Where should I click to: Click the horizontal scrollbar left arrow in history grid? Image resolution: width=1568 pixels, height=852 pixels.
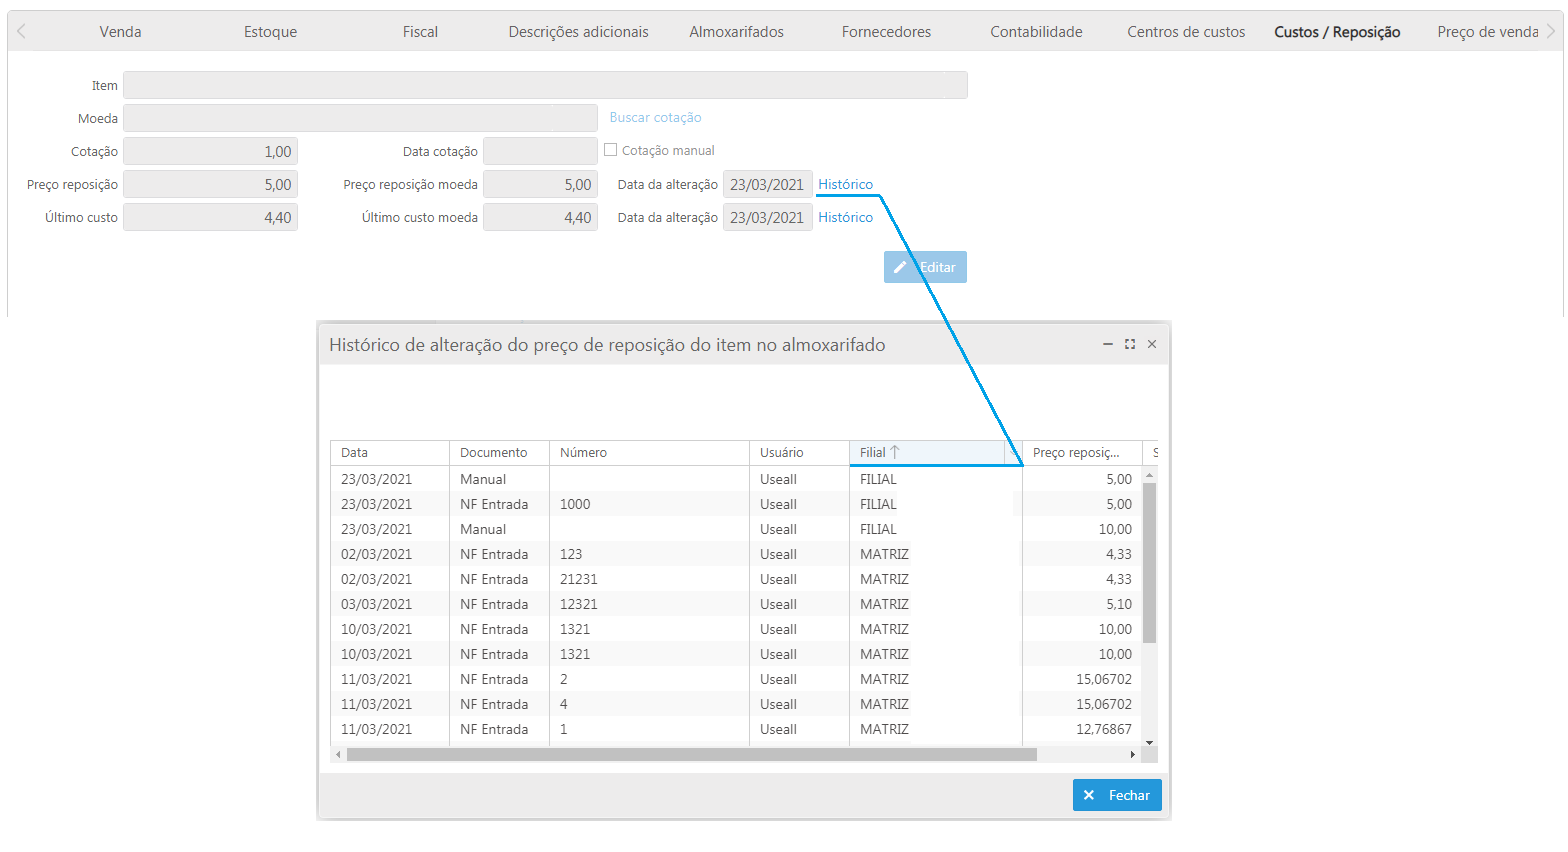click(338, 755)
